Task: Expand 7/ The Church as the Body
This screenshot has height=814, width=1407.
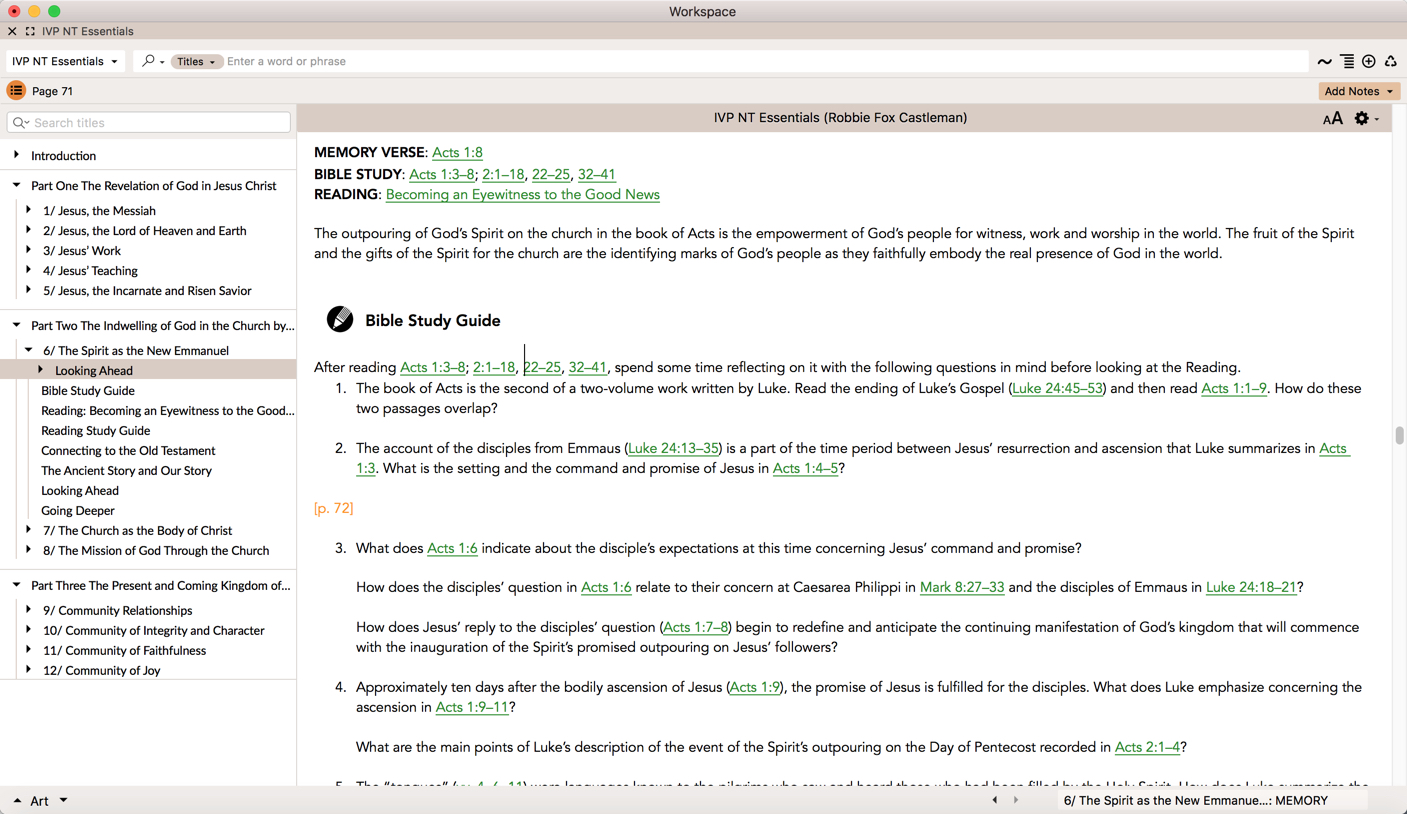Action: 29,530
